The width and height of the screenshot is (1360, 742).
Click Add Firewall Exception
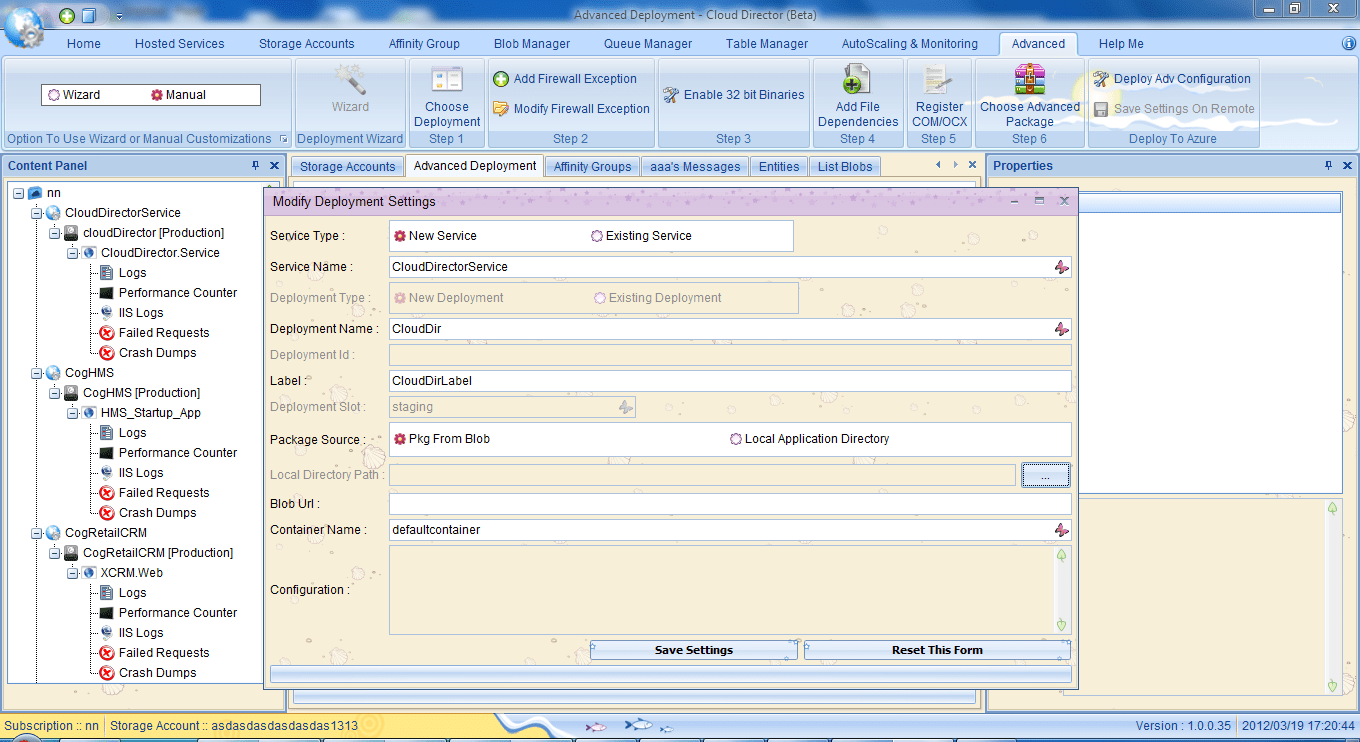tap(565, 79)
